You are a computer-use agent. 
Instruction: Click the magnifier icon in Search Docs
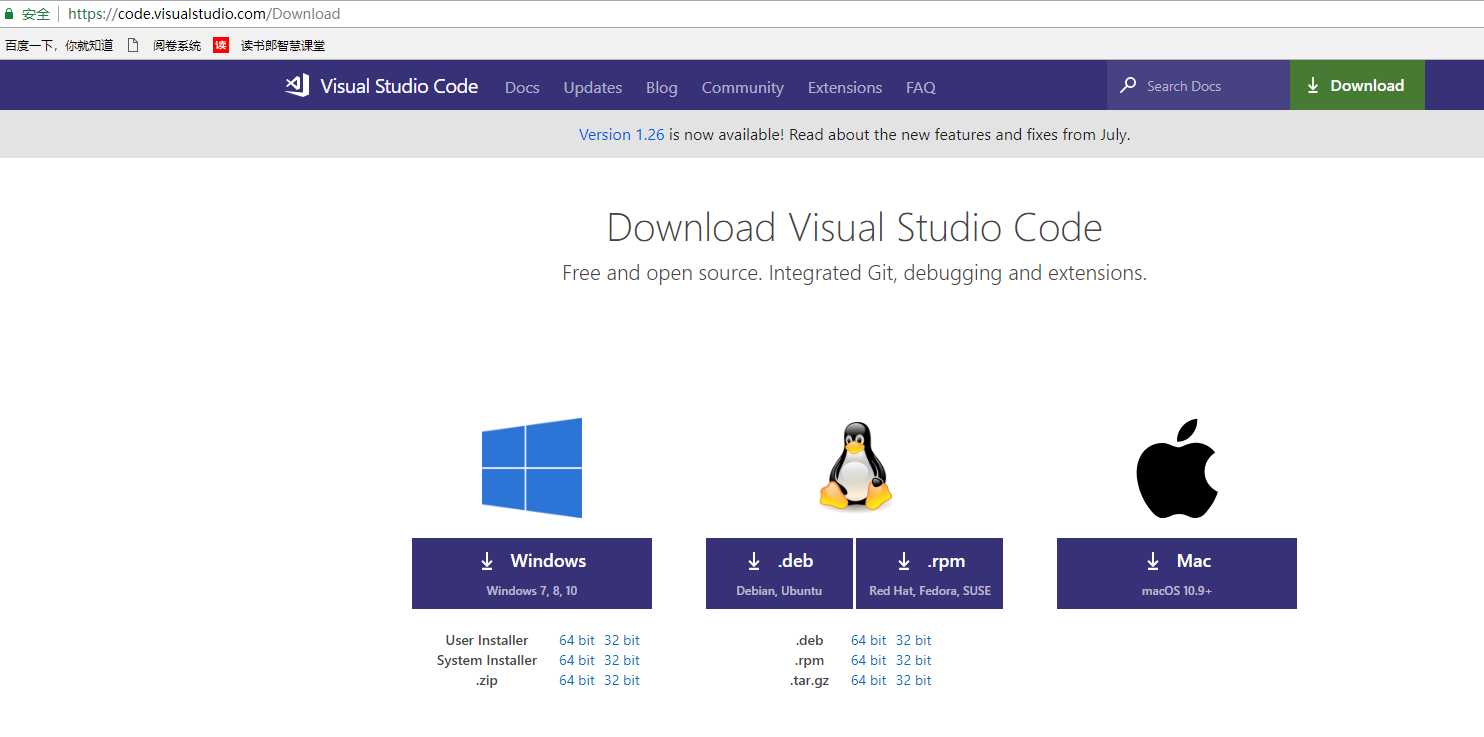coord(1128,85)
